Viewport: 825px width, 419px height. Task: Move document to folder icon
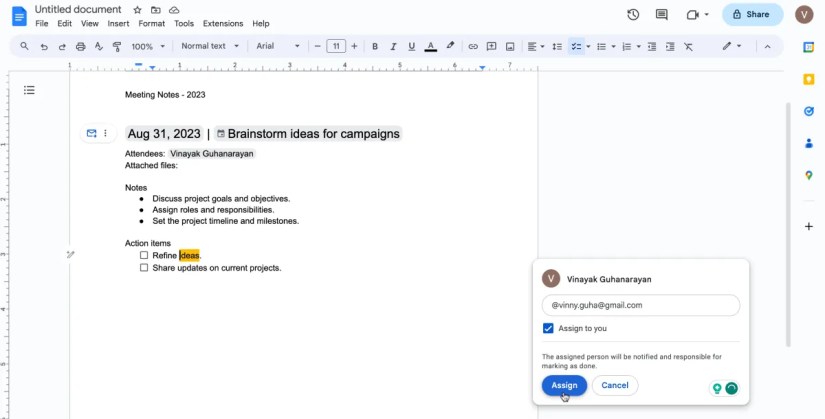coord(156,10)
